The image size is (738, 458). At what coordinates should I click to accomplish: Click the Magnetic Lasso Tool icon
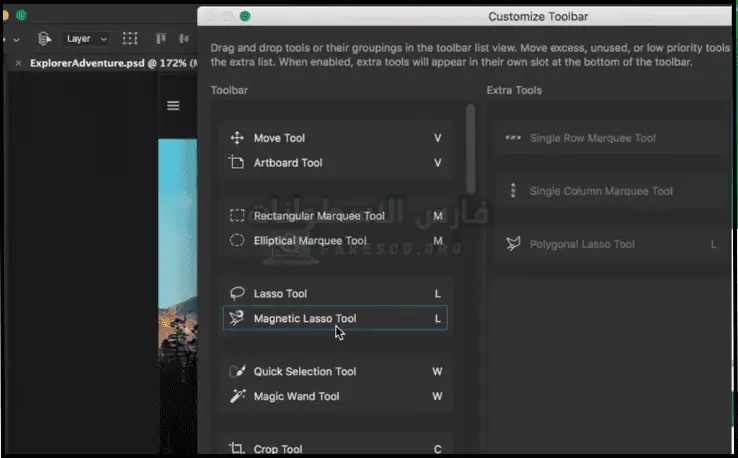click(x=237, y=319)
